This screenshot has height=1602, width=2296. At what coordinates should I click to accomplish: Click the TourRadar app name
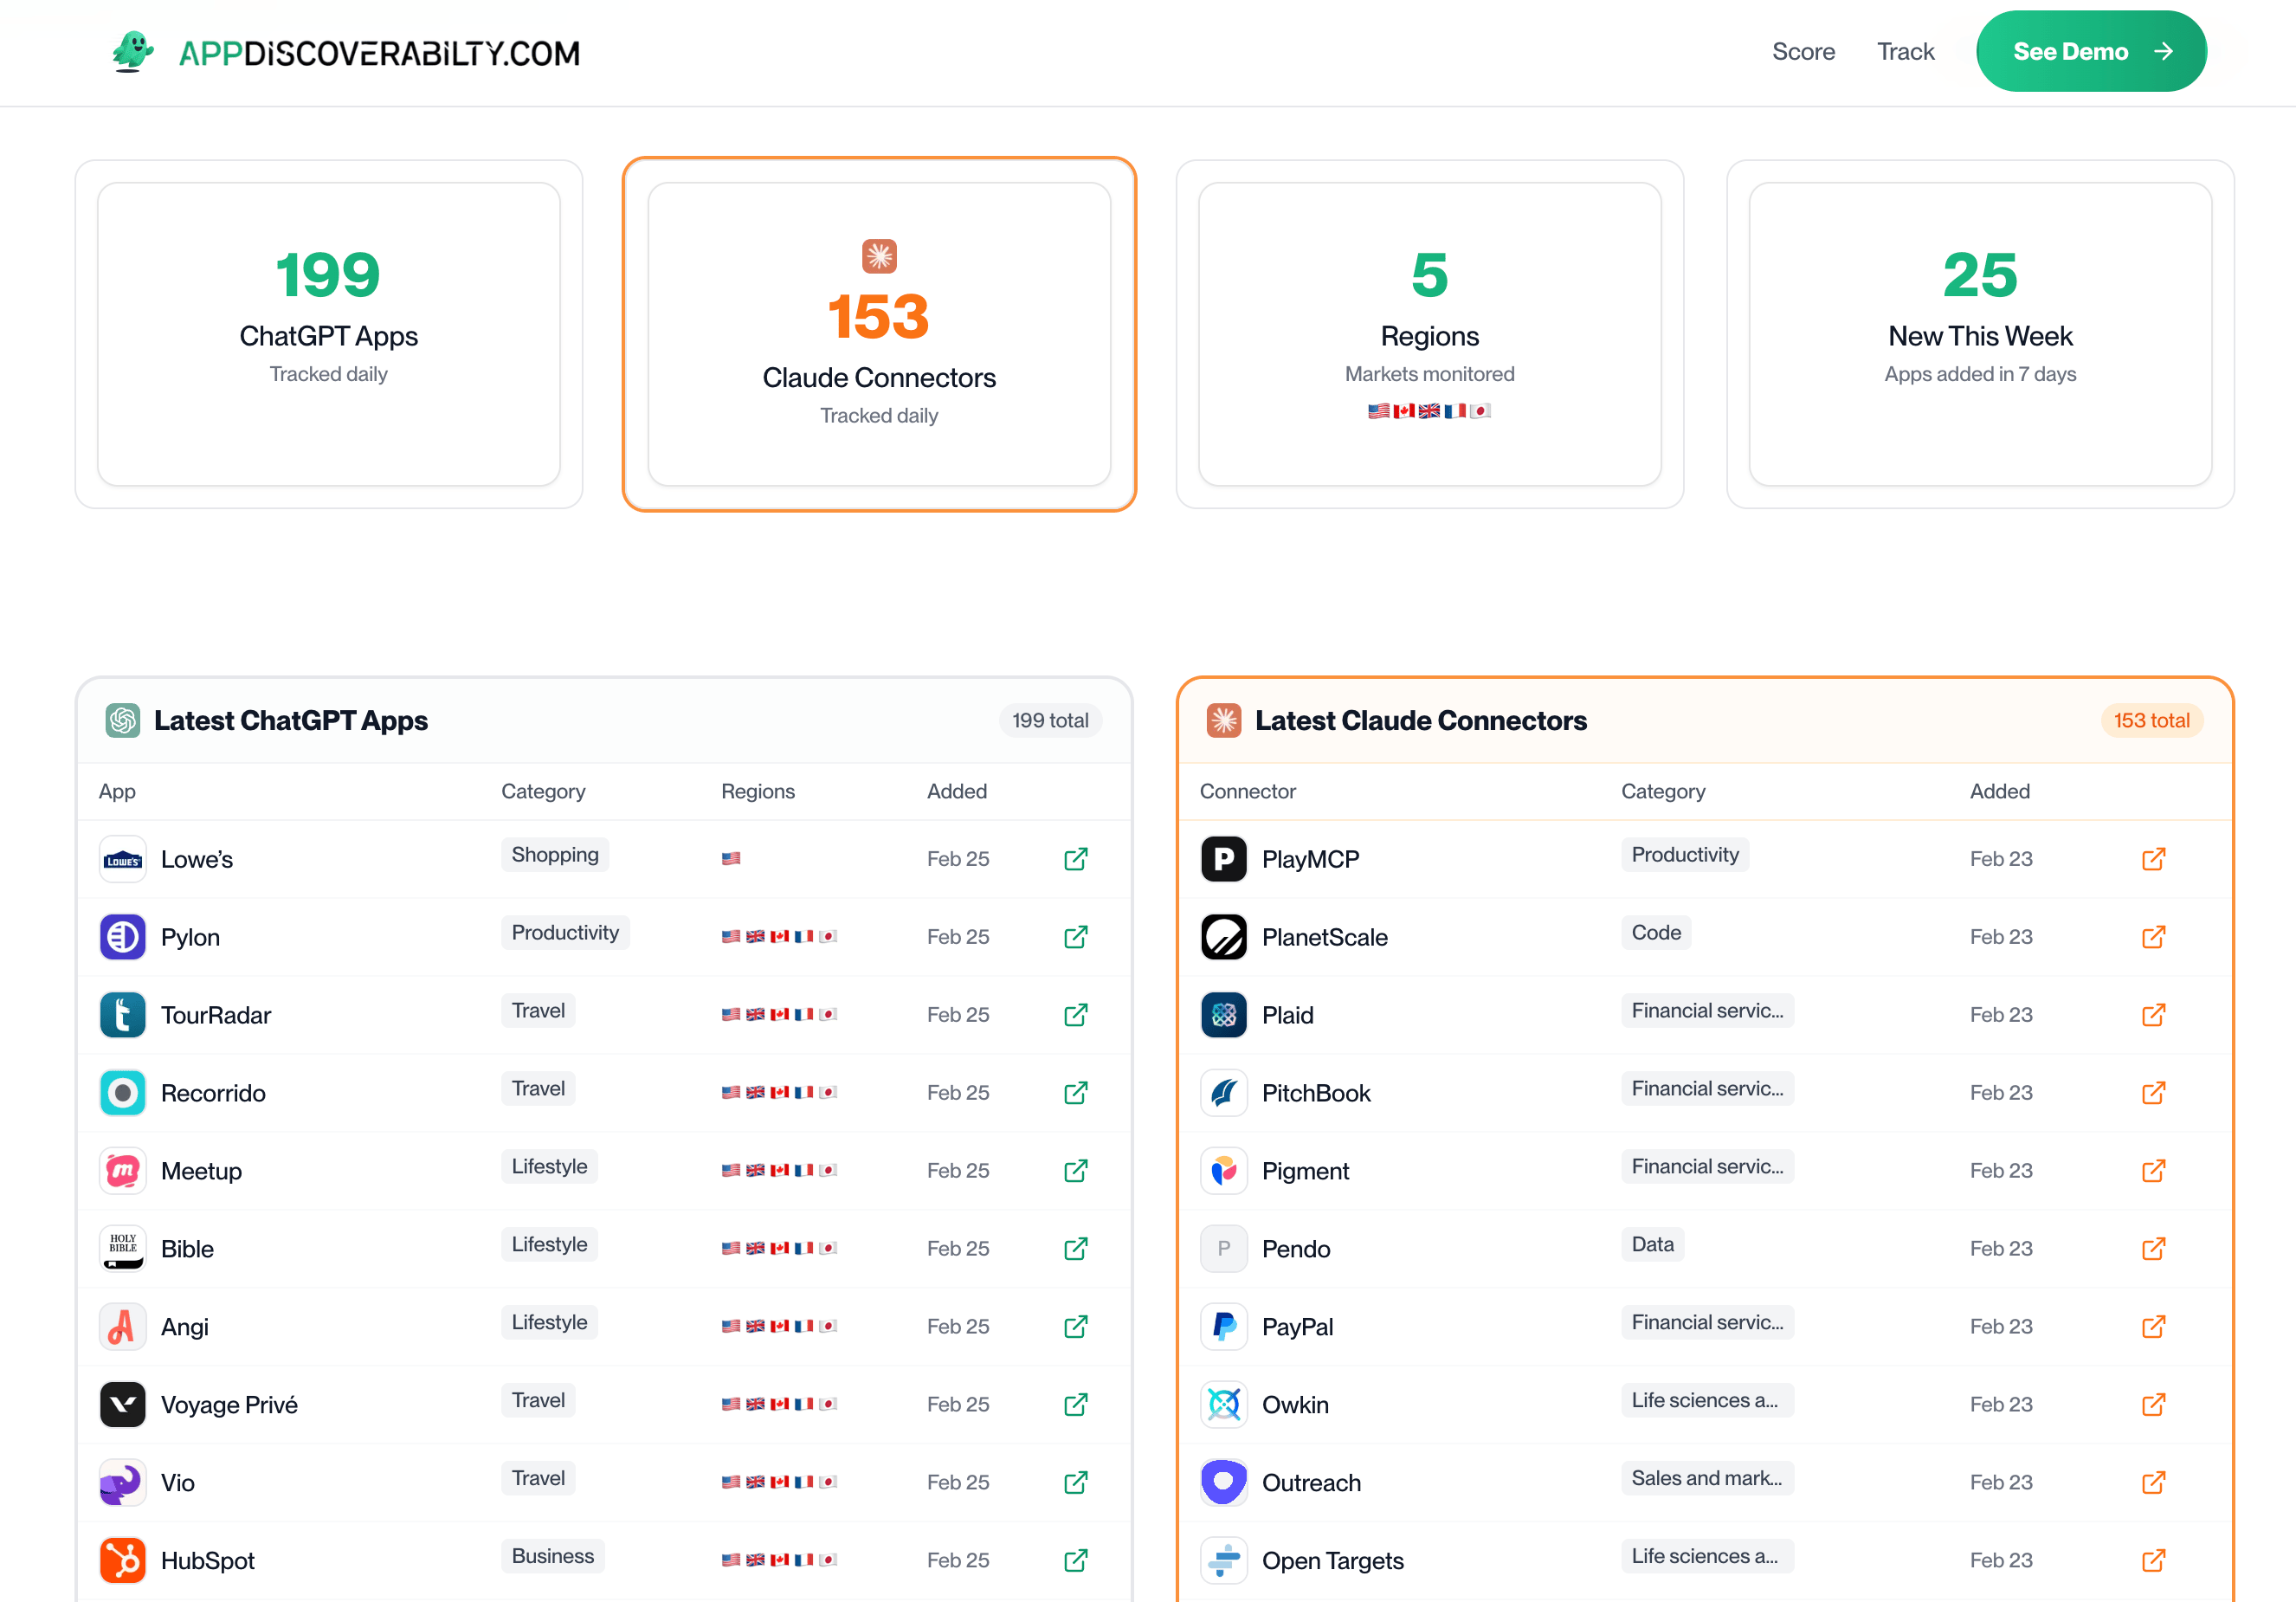[216, 1015]
